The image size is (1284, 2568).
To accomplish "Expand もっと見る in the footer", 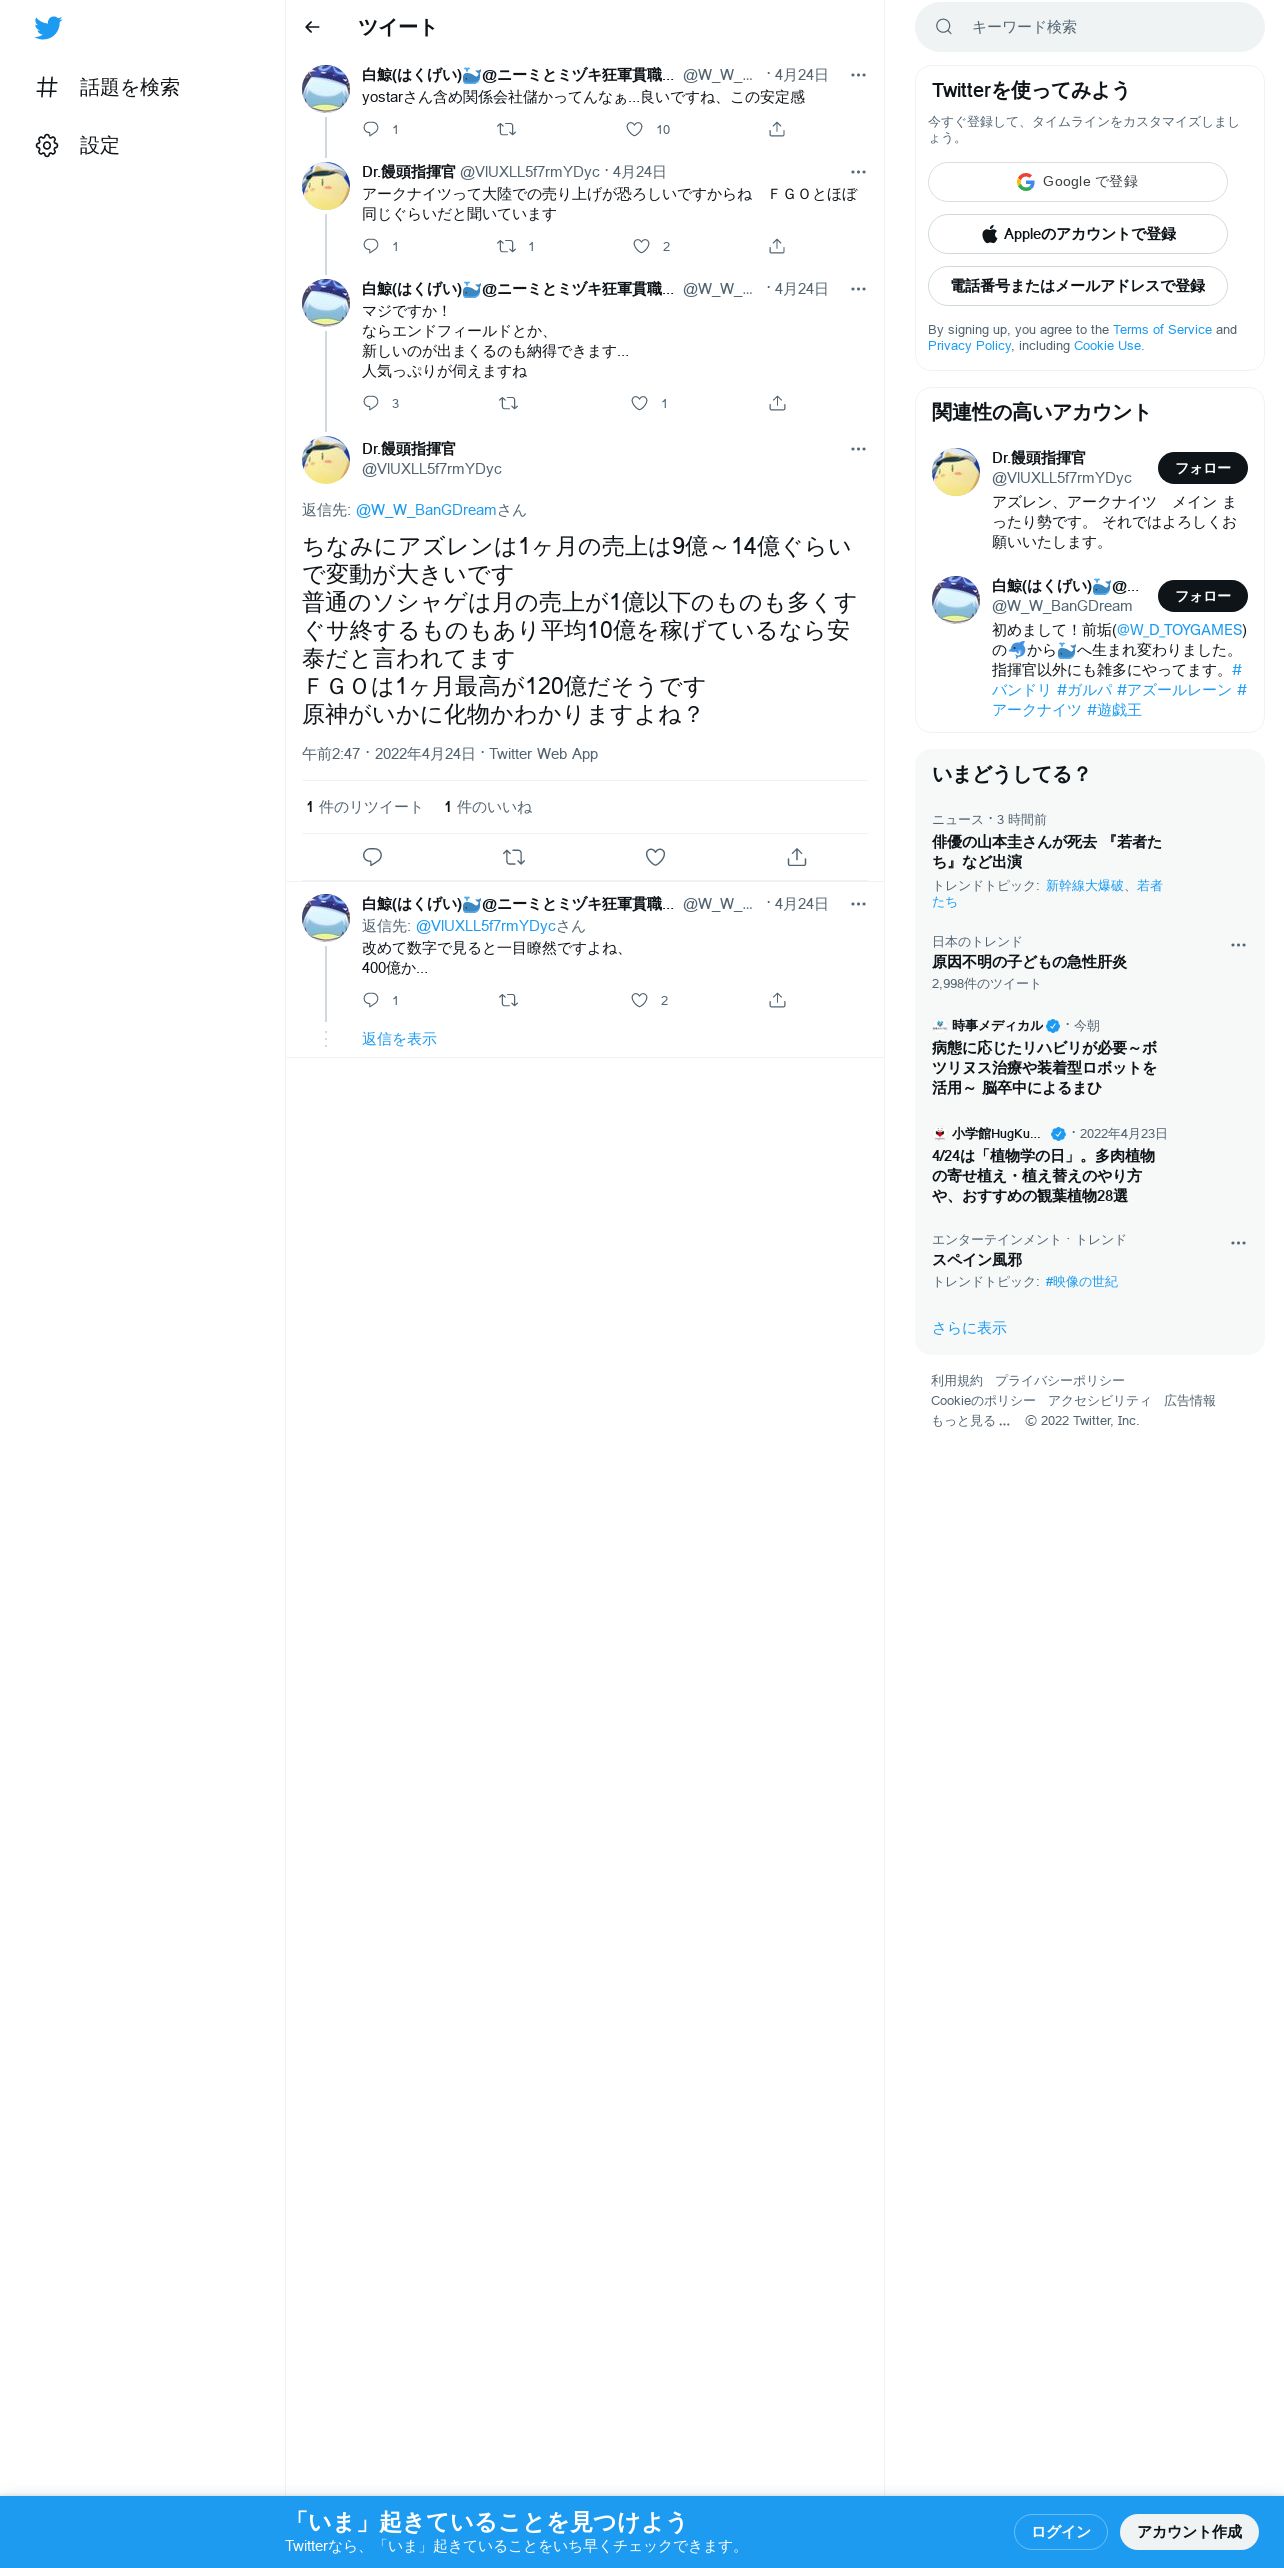I will [x=971, y=1421].
